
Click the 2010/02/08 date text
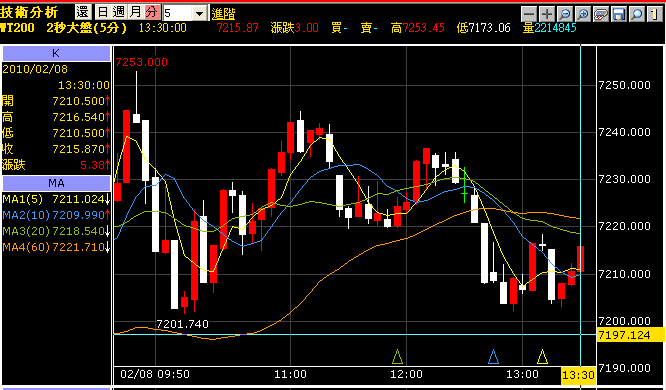tap(35, 69)
